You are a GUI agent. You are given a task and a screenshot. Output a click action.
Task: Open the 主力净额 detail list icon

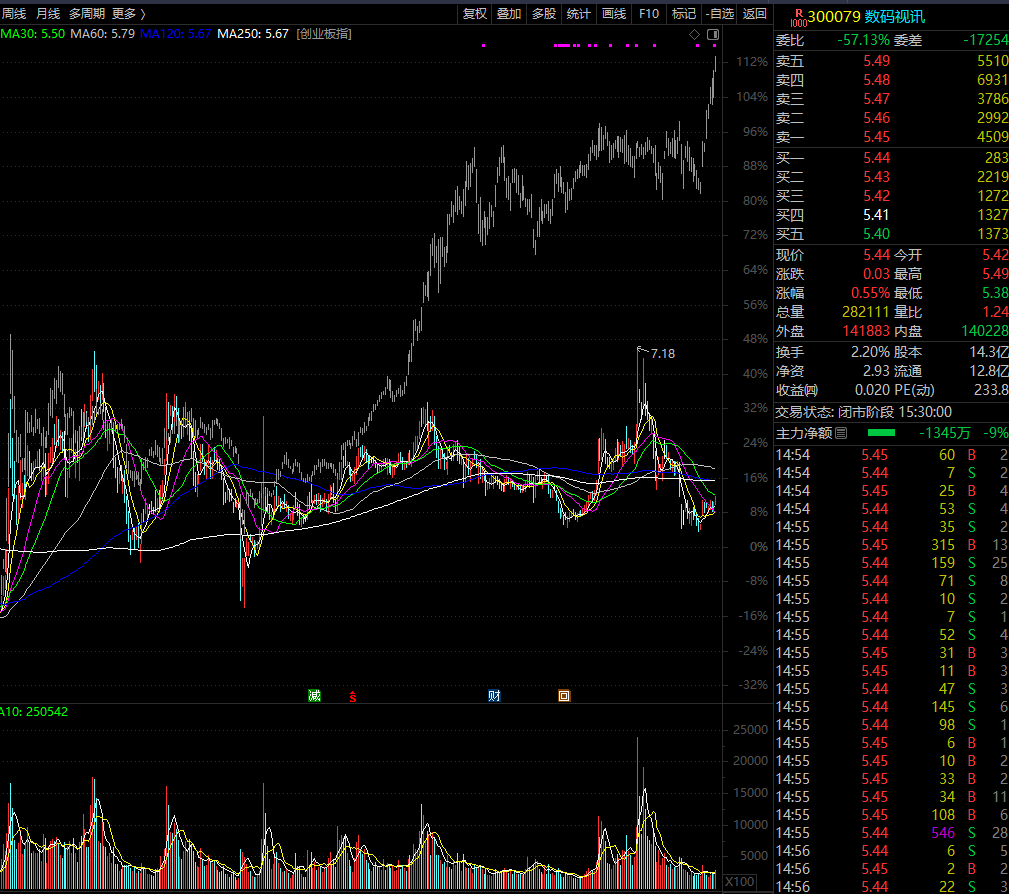point(841,433)
